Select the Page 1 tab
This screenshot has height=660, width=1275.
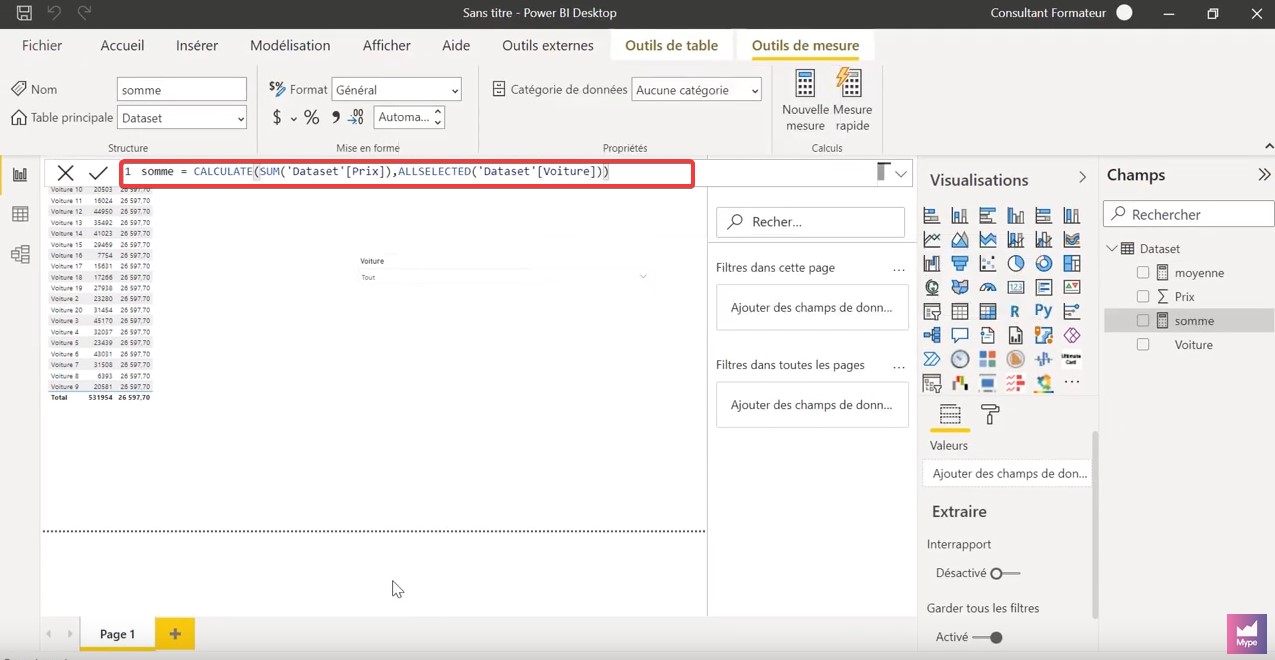117,634
